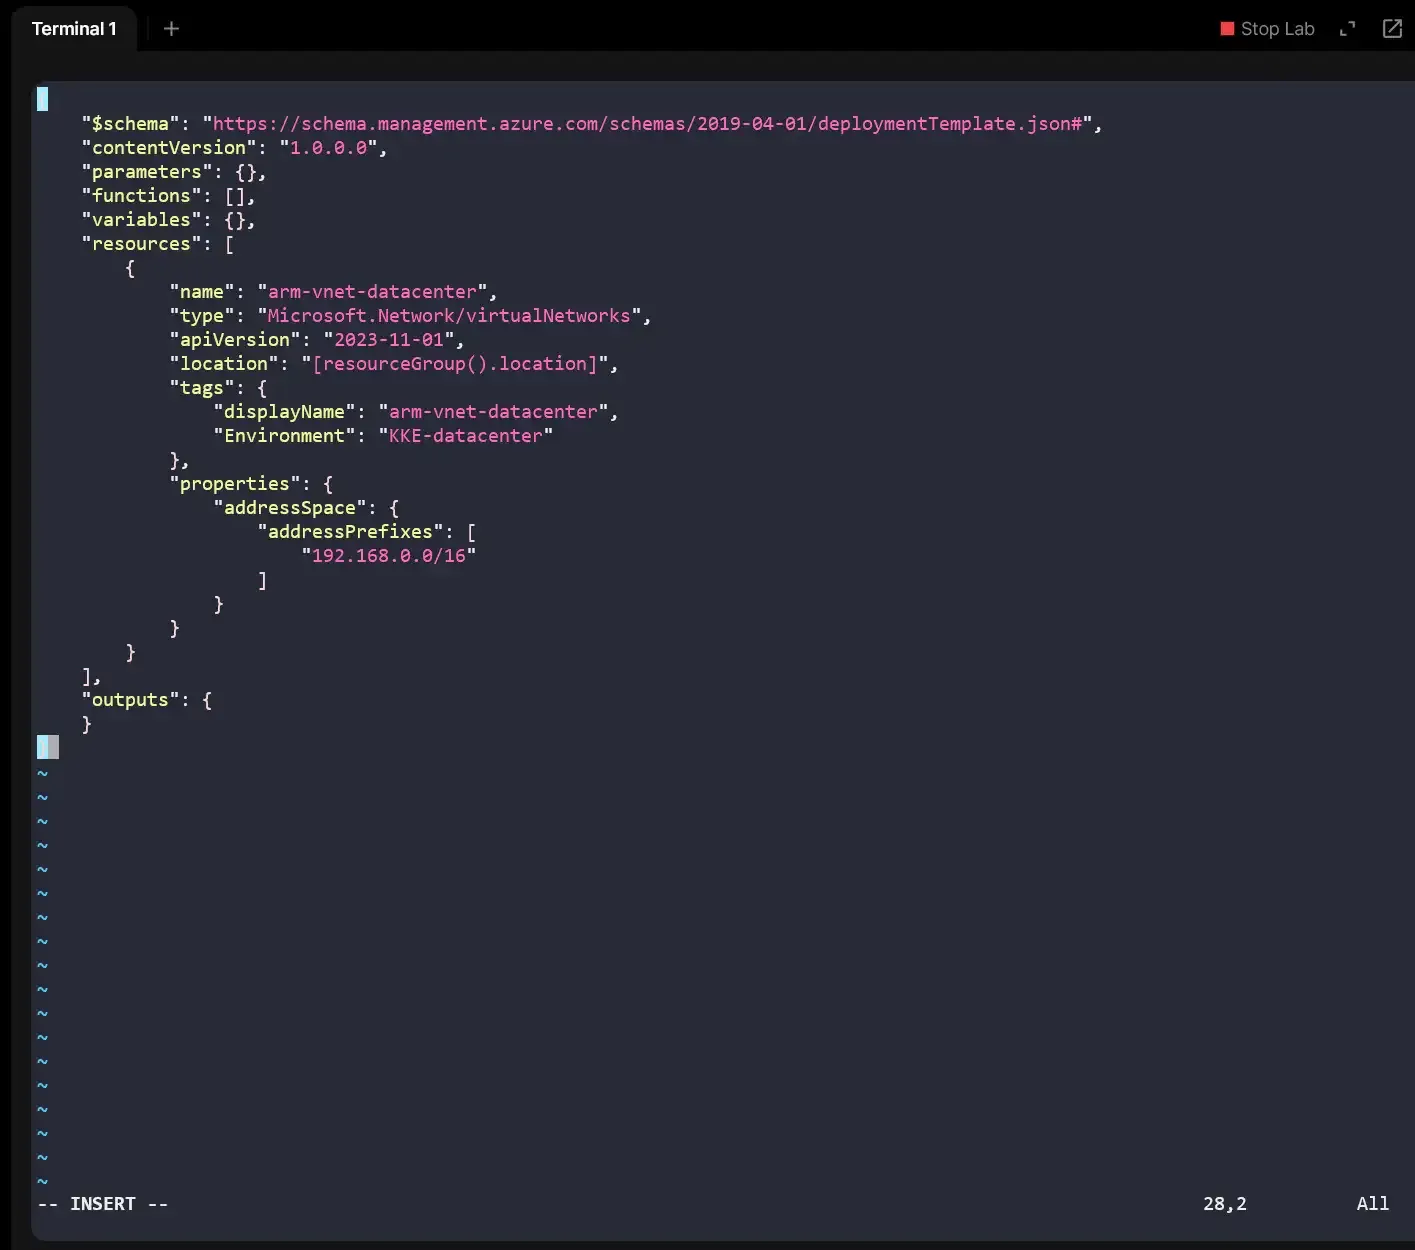Image resolution: width=1415 pixels, height=1250 pixels.
Task: Click the "addressPrefixes" key
Action: 350,531
